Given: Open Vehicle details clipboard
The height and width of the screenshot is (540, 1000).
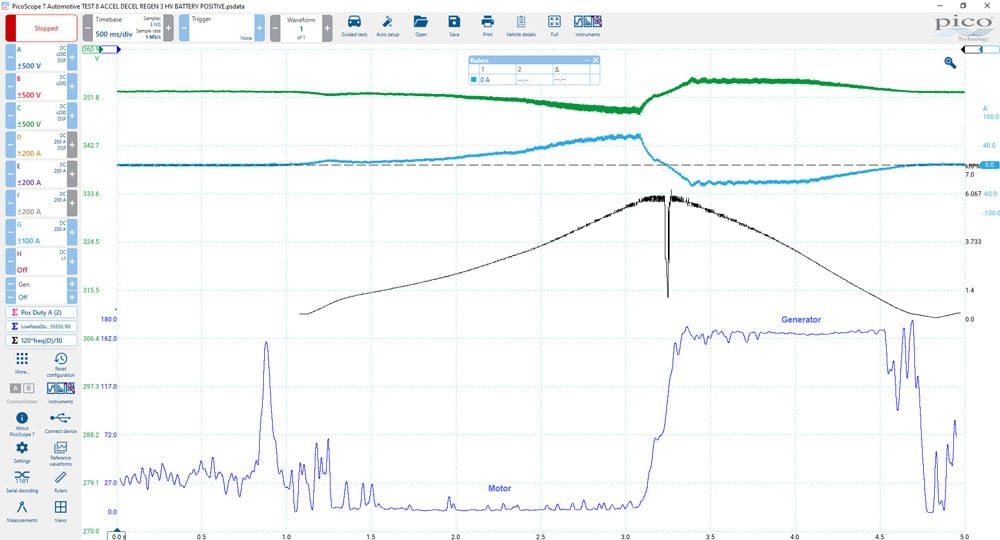Looking at the screenshot, I should point(521,26).
